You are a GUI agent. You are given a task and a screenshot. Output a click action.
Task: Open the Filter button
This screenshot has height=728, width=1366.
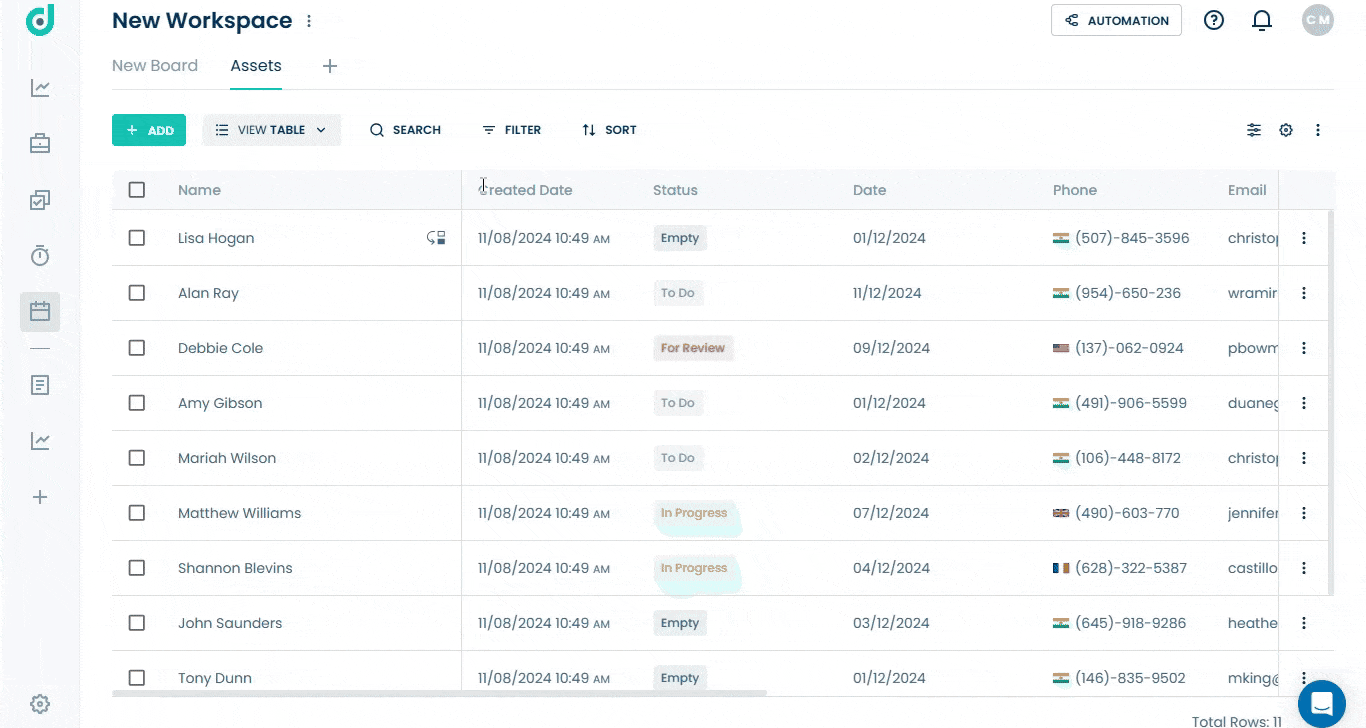[x=511, y=130]
